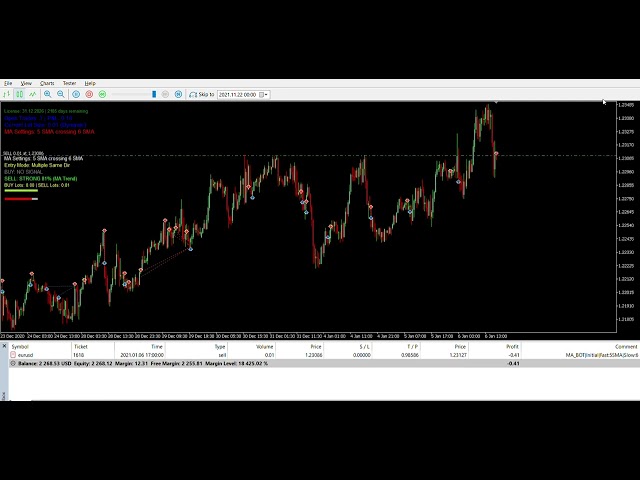
Task: Click the SELL: STRONG 81% signal label
Action: click(x=40, y=178)
